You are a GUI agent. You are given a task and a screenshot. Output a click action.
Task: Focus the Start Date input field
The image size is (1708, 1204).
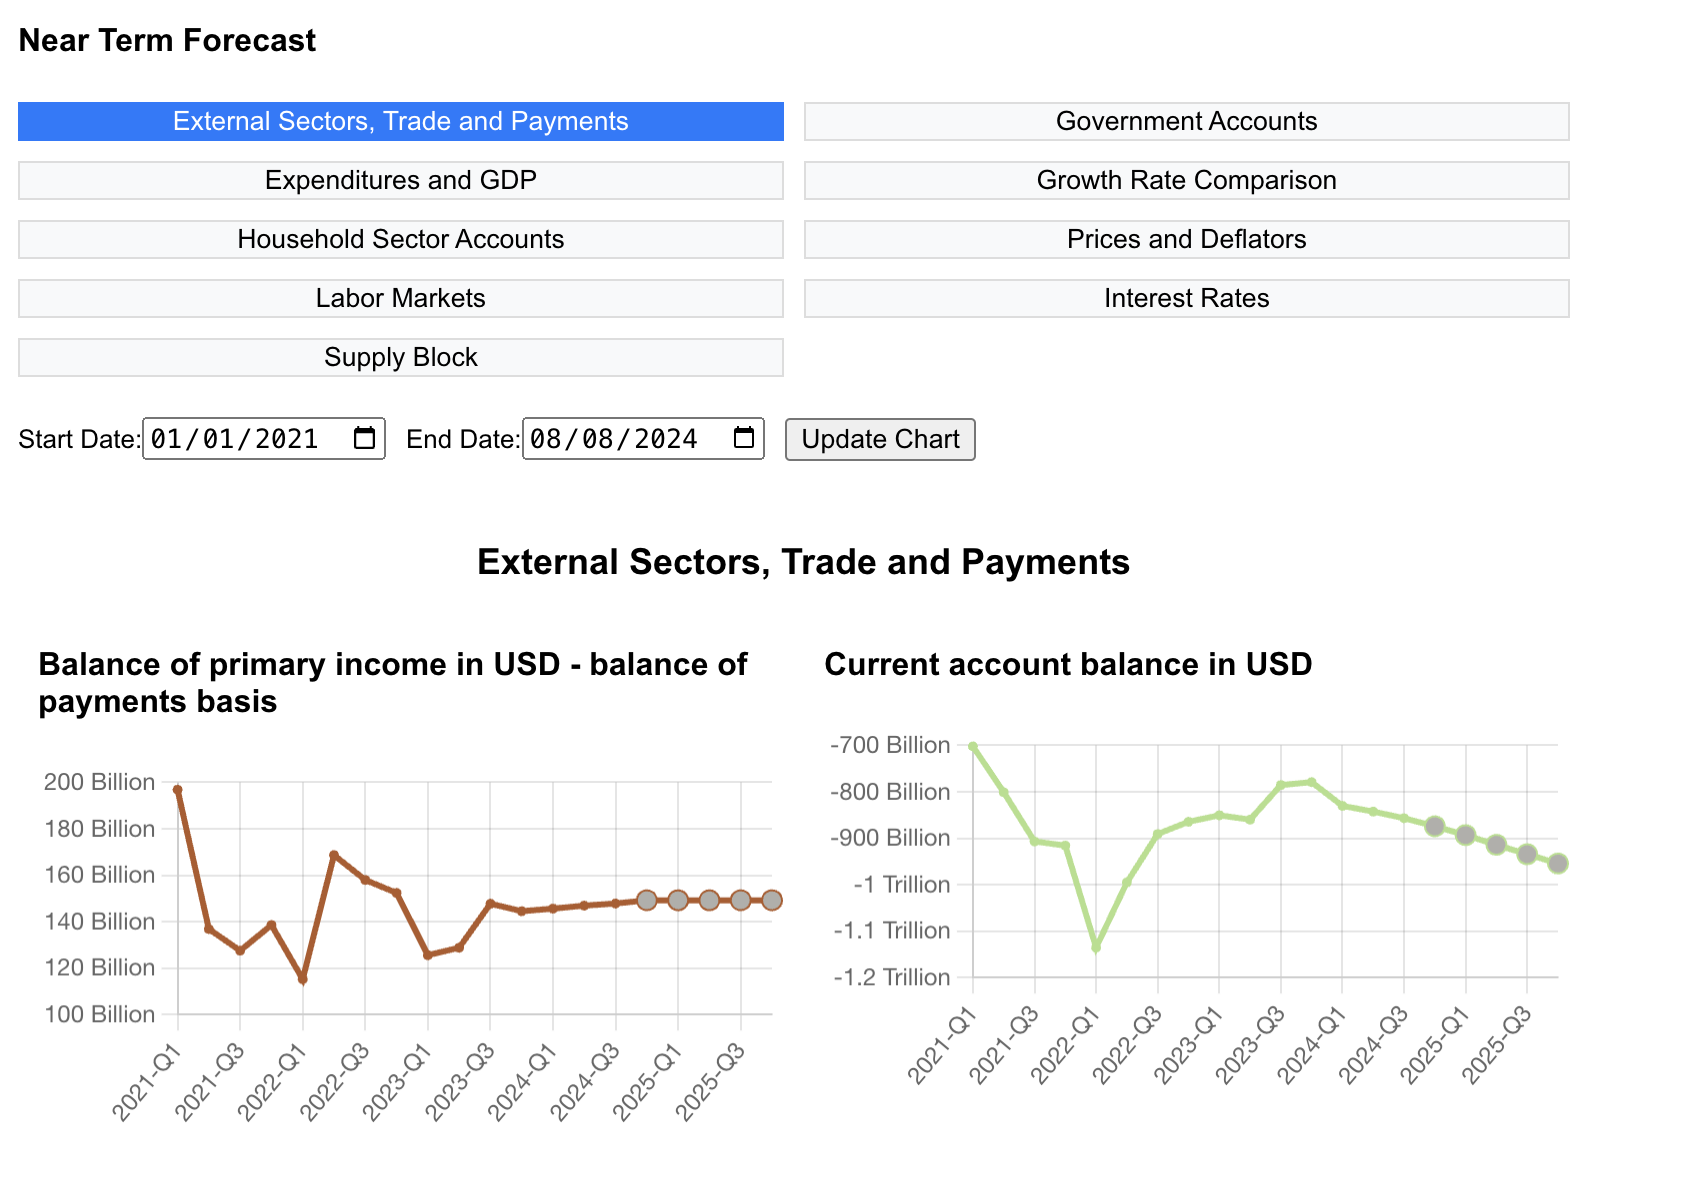pyautogui.click(x=264, y=439)
